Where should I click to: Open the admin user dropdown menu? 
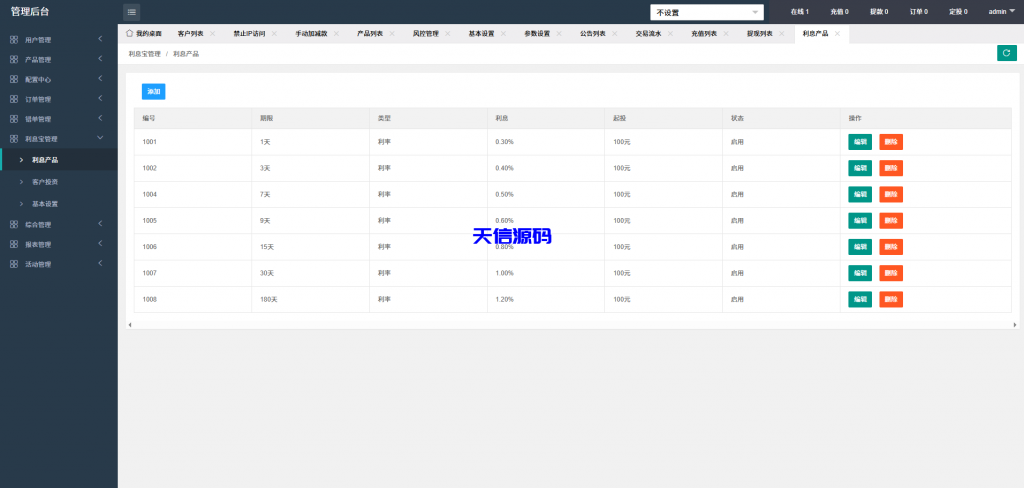[1001, 12]
